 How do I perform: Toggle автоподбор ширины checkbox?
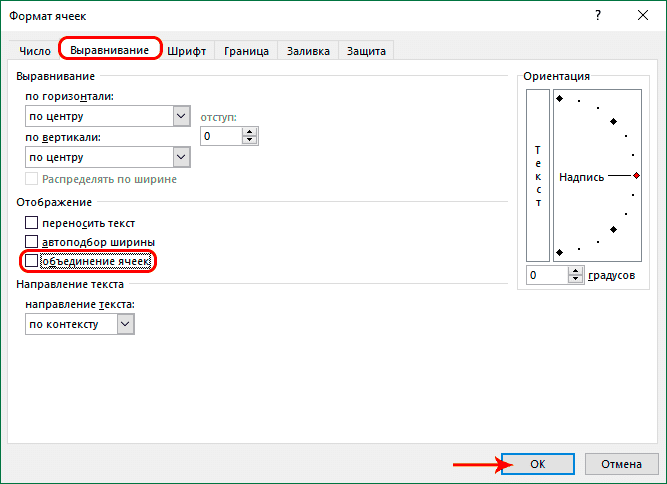tap(32, 242)
